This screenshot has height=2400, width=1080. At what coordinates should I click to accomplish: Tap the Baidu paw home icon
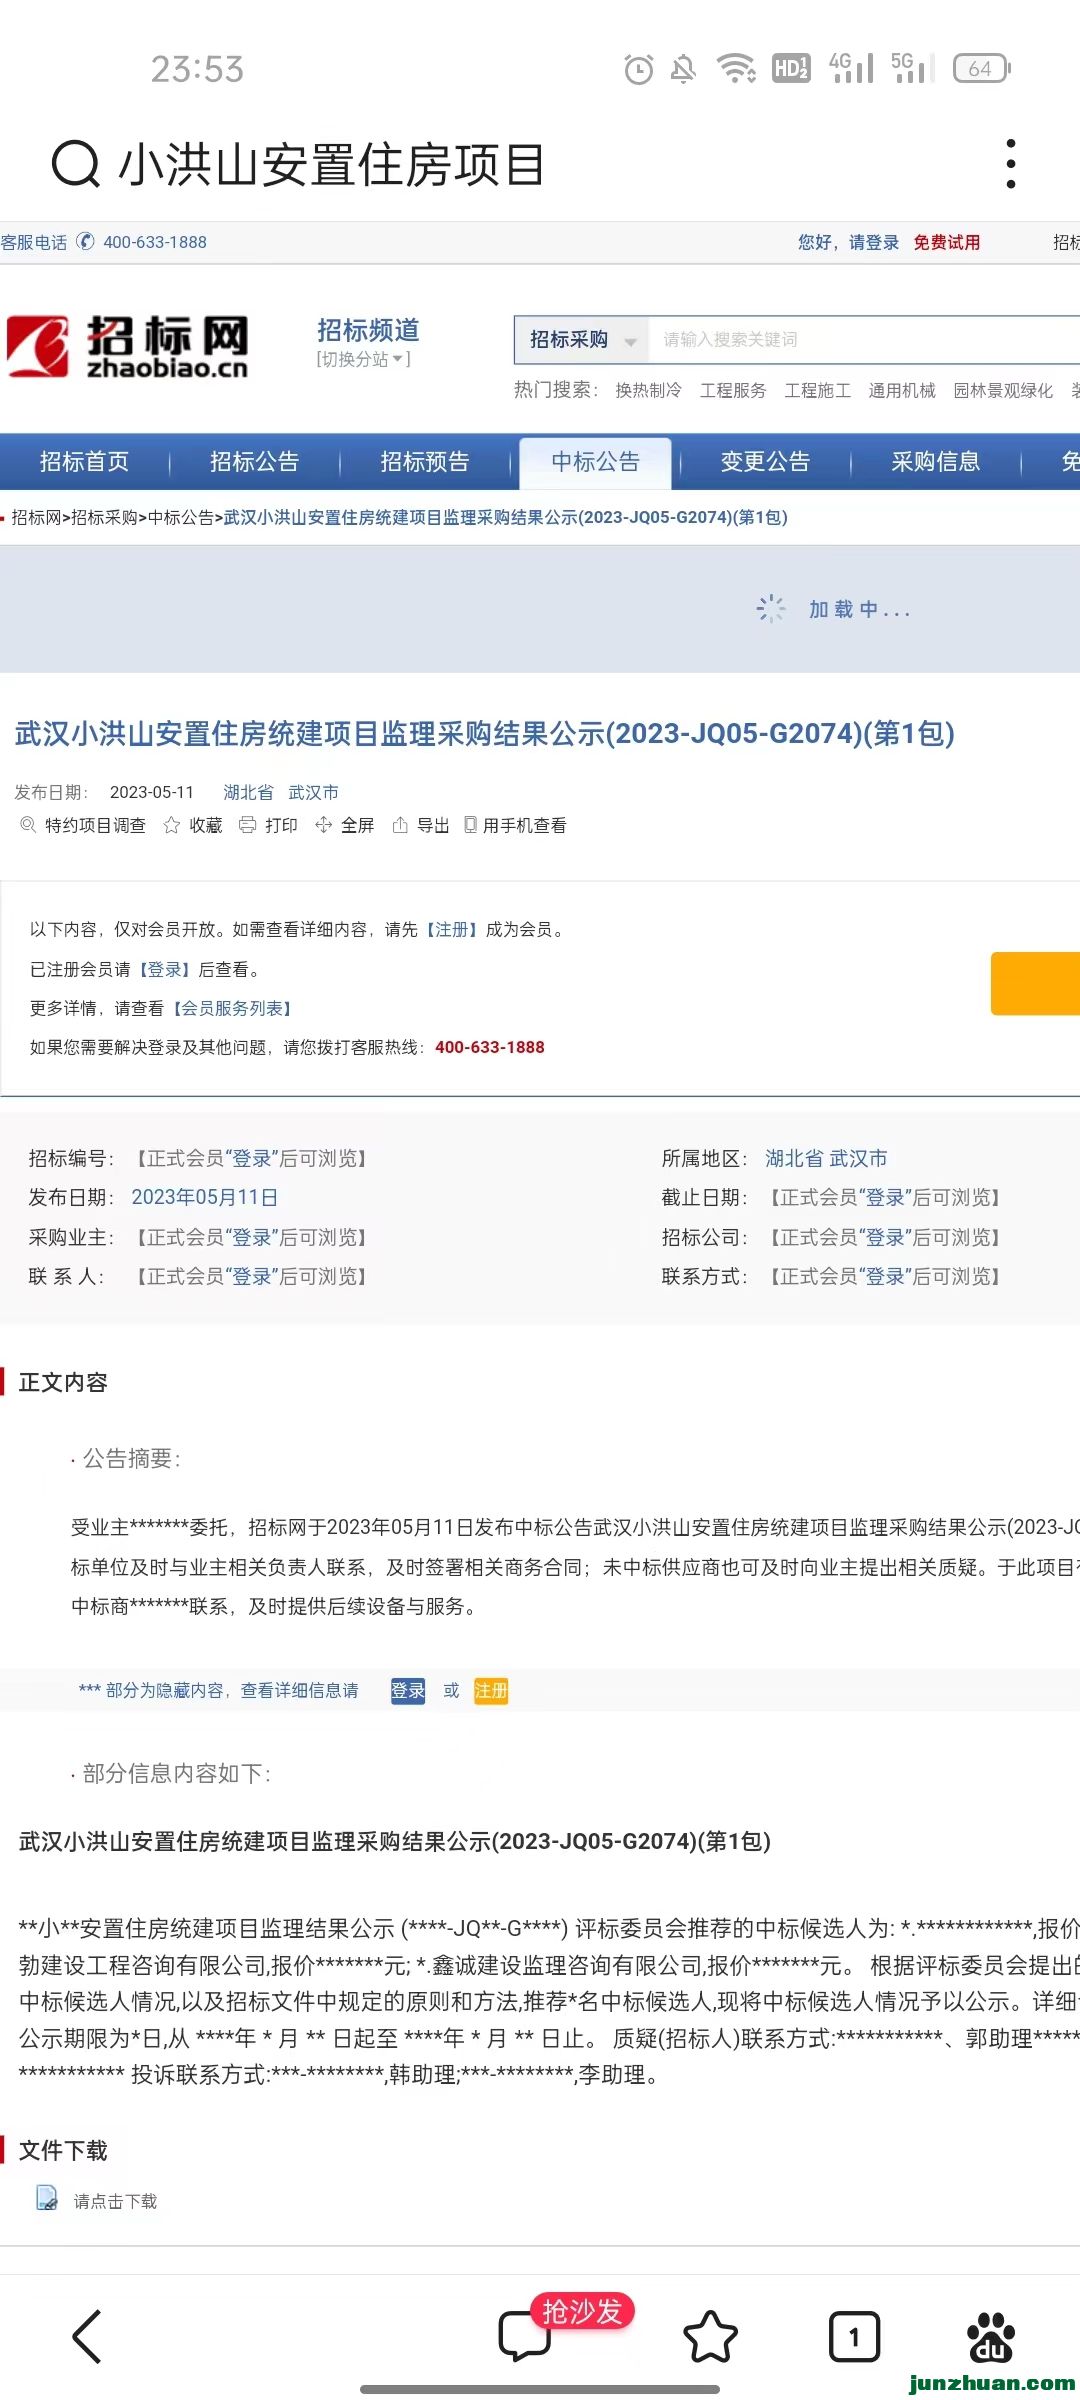pos(991,2337)
